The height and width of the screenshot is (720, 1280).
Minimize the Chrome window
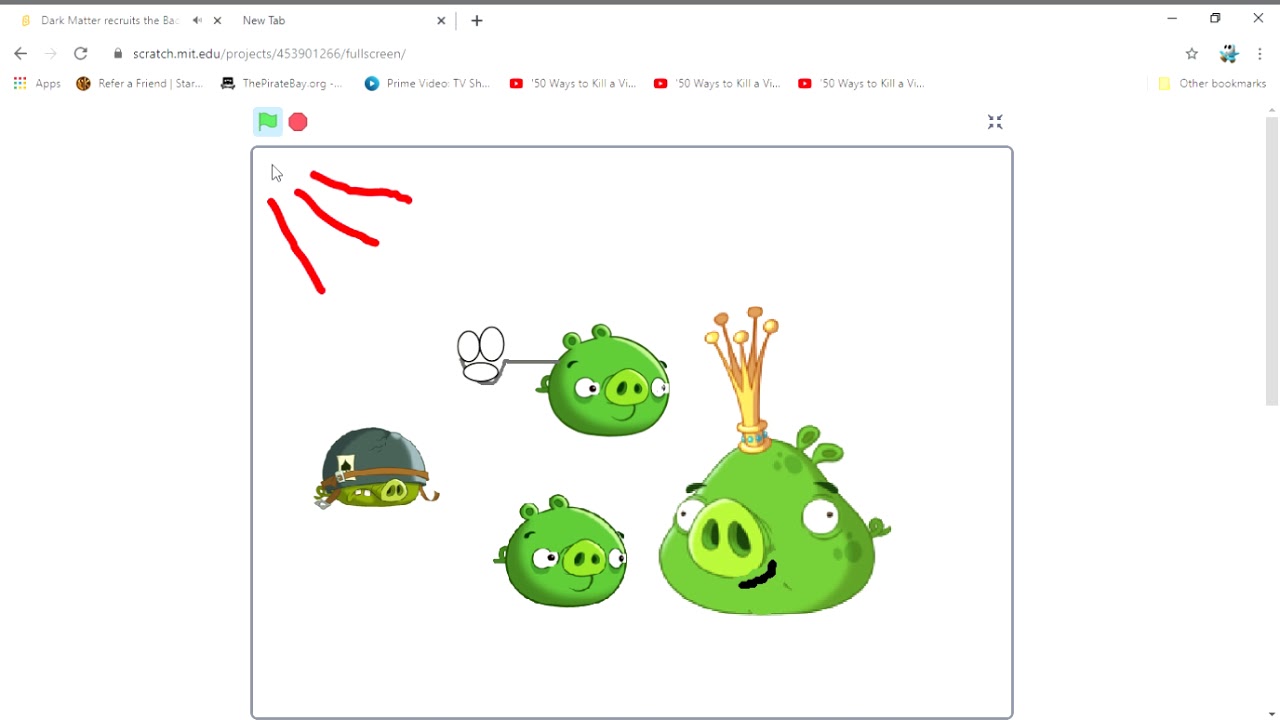[1172, 18]
